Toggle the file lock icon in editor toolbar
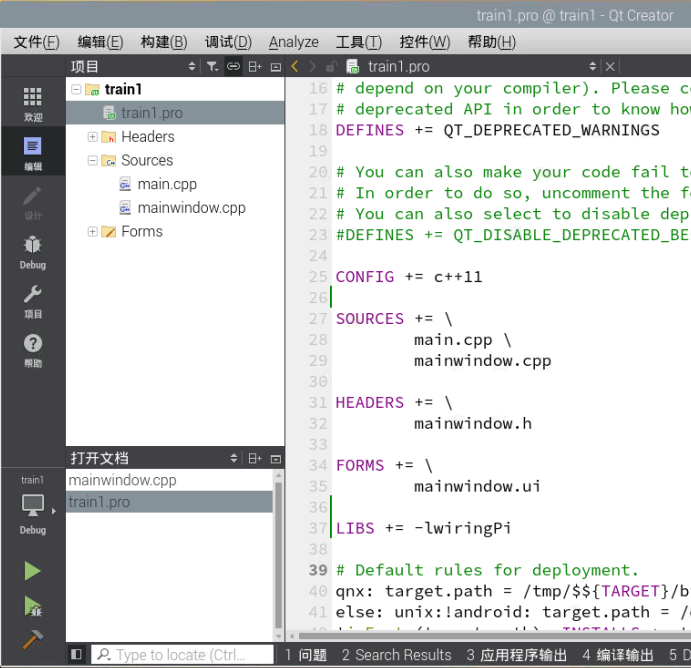 331,67
